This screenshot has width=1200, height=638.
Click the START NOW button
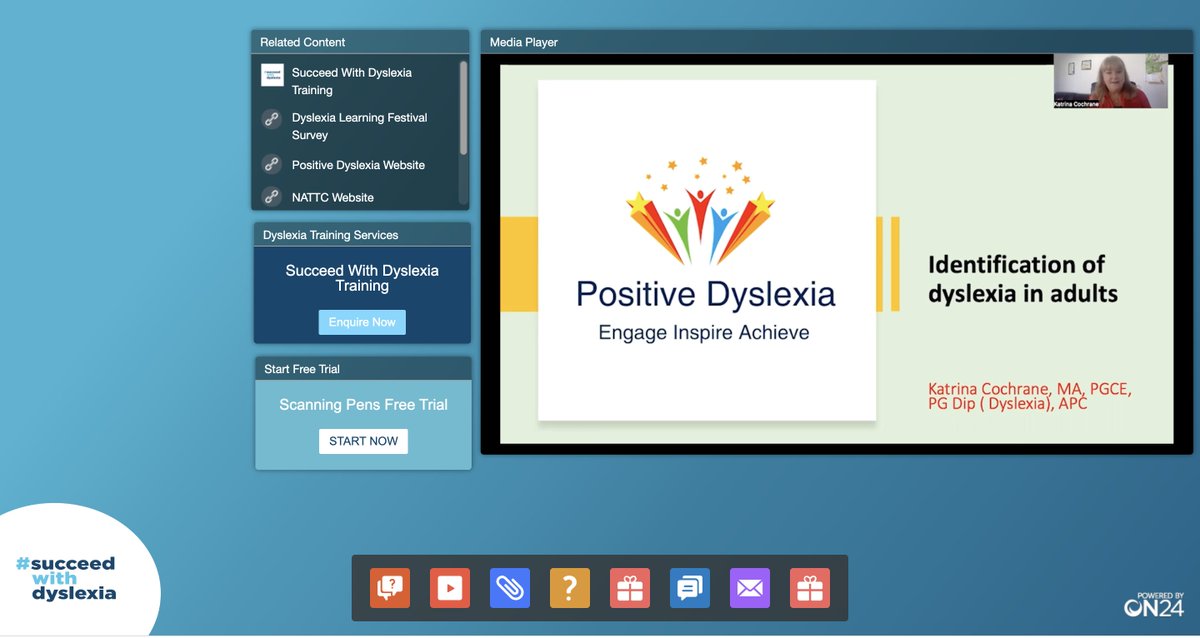coord(363,441)
